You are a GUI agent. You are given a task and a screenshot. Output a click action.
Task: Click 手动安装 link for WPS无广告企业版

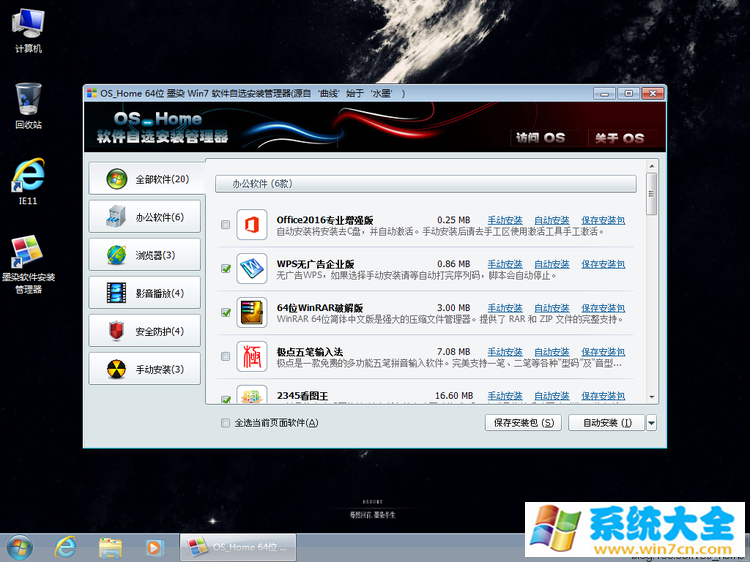click(x=505, y=264)
